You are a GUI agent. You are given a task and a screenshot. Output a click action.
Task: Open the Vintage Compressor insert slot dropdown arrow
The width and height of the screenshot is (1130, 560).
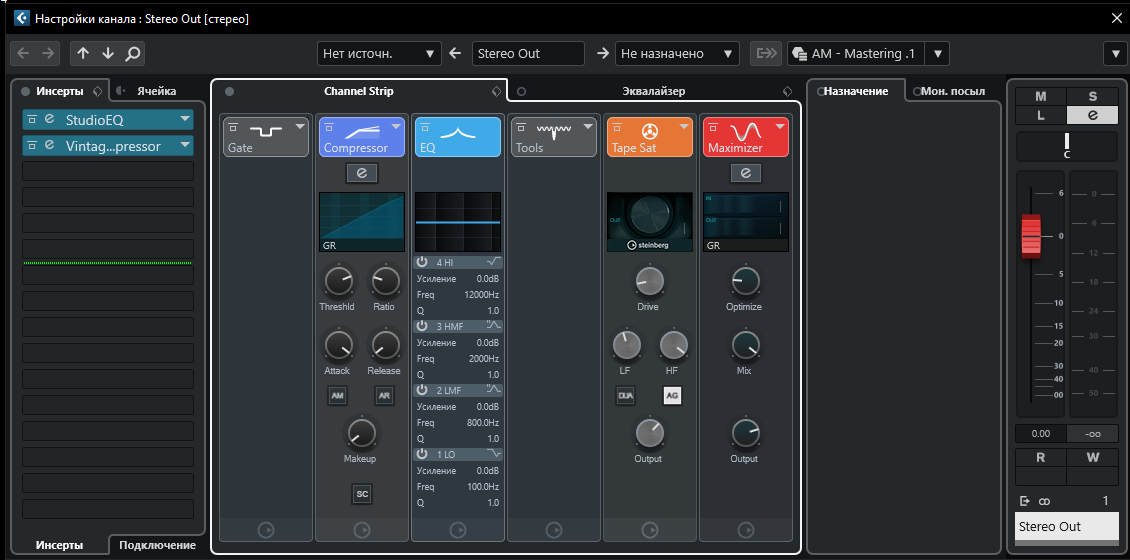185,146
